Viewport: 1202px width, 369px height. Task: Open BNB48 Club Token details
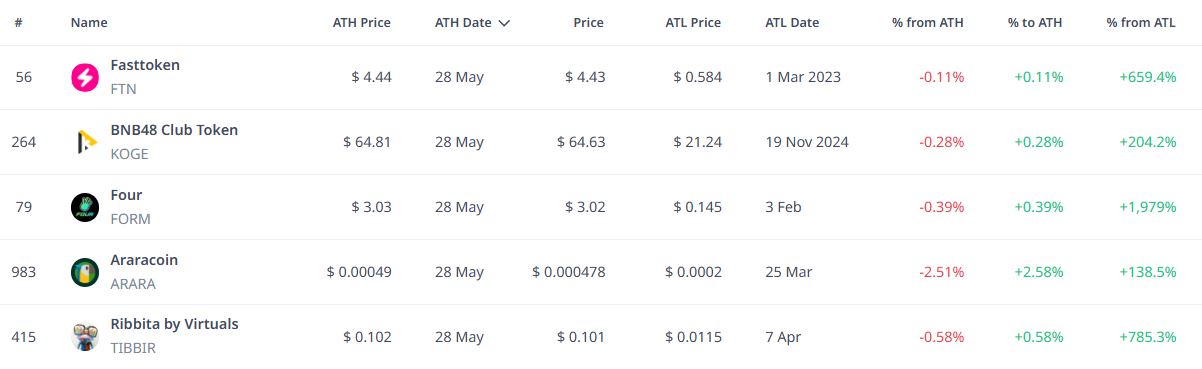click(174, 130)
